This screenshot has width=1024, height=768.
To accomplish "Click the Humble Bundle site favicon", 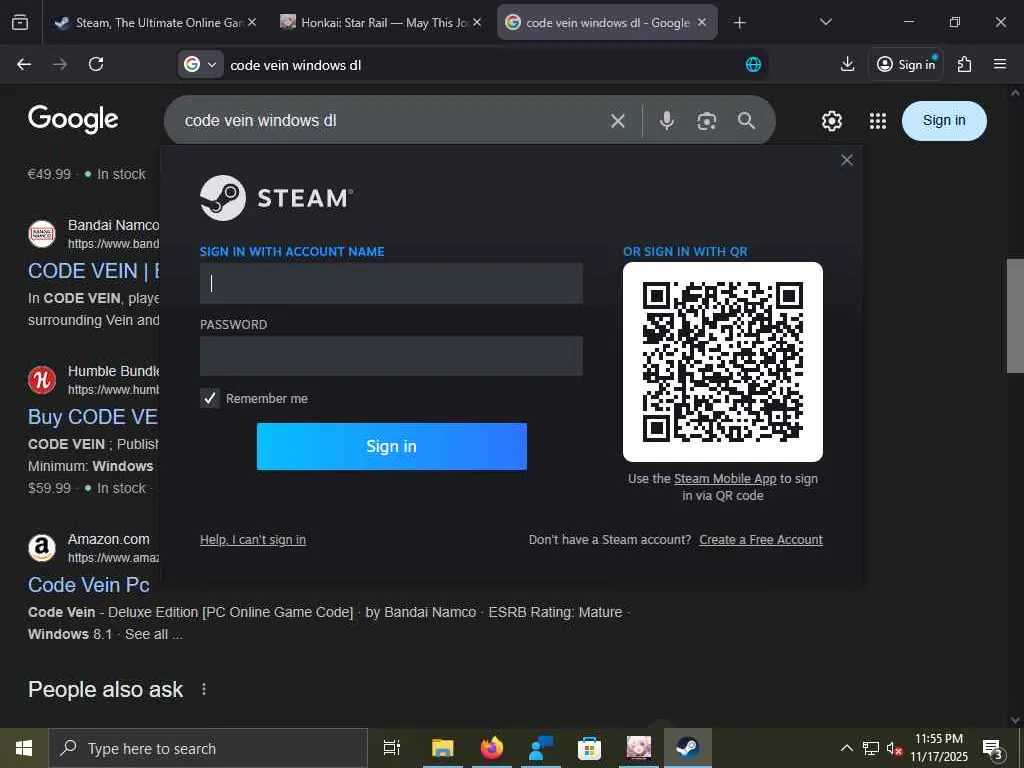I will pyautogui.click(x=42, y=379).
